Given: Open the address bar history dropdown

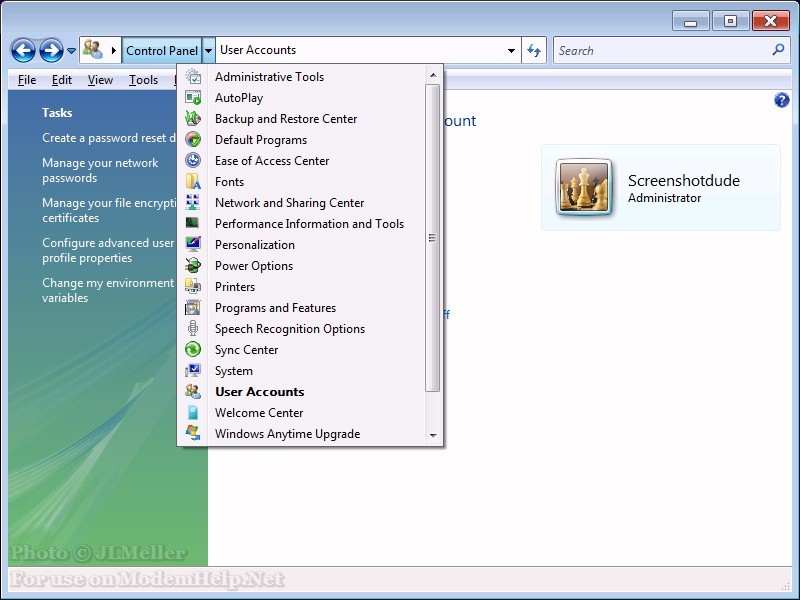Looking at the screenshot, I should [511, 50].
